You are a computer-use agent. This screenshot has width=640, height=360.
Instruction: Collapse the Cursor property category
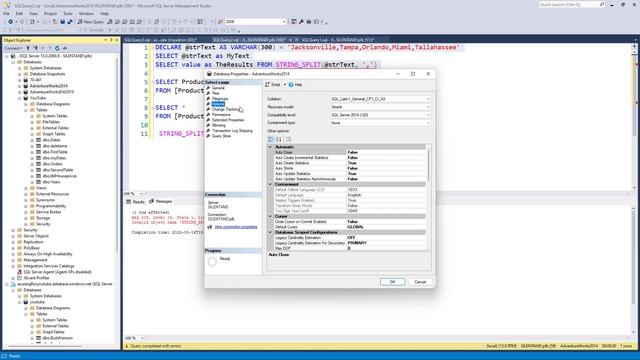(270, 216)
